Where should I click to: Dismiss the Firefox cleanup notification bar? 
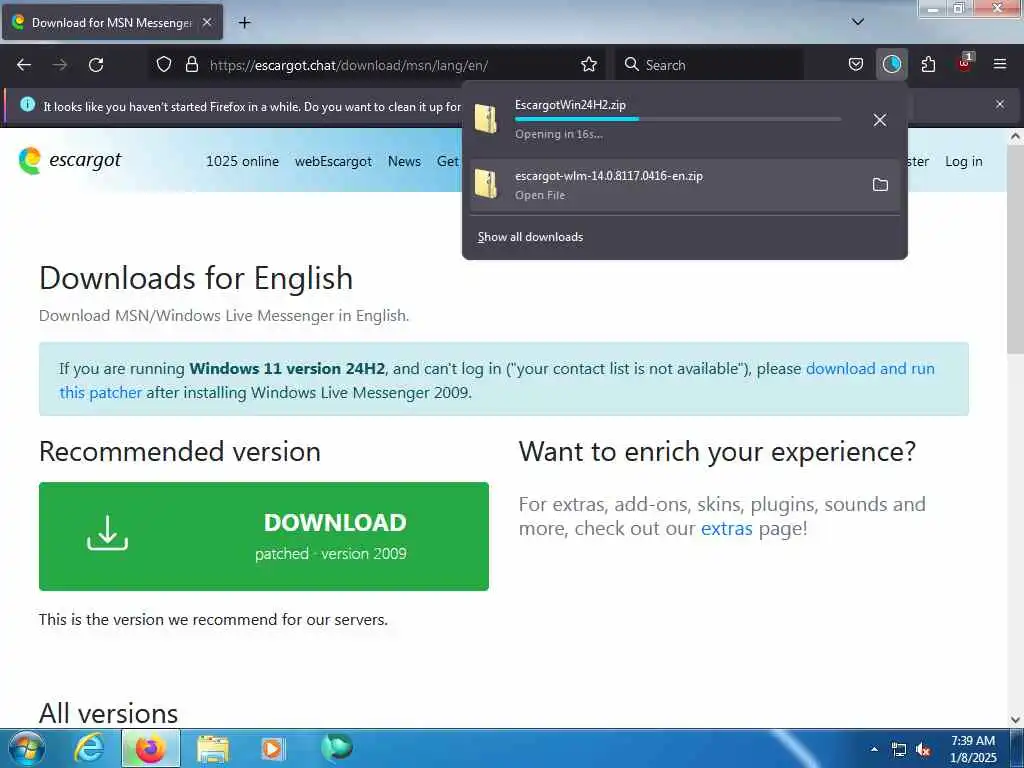[999, 104]
